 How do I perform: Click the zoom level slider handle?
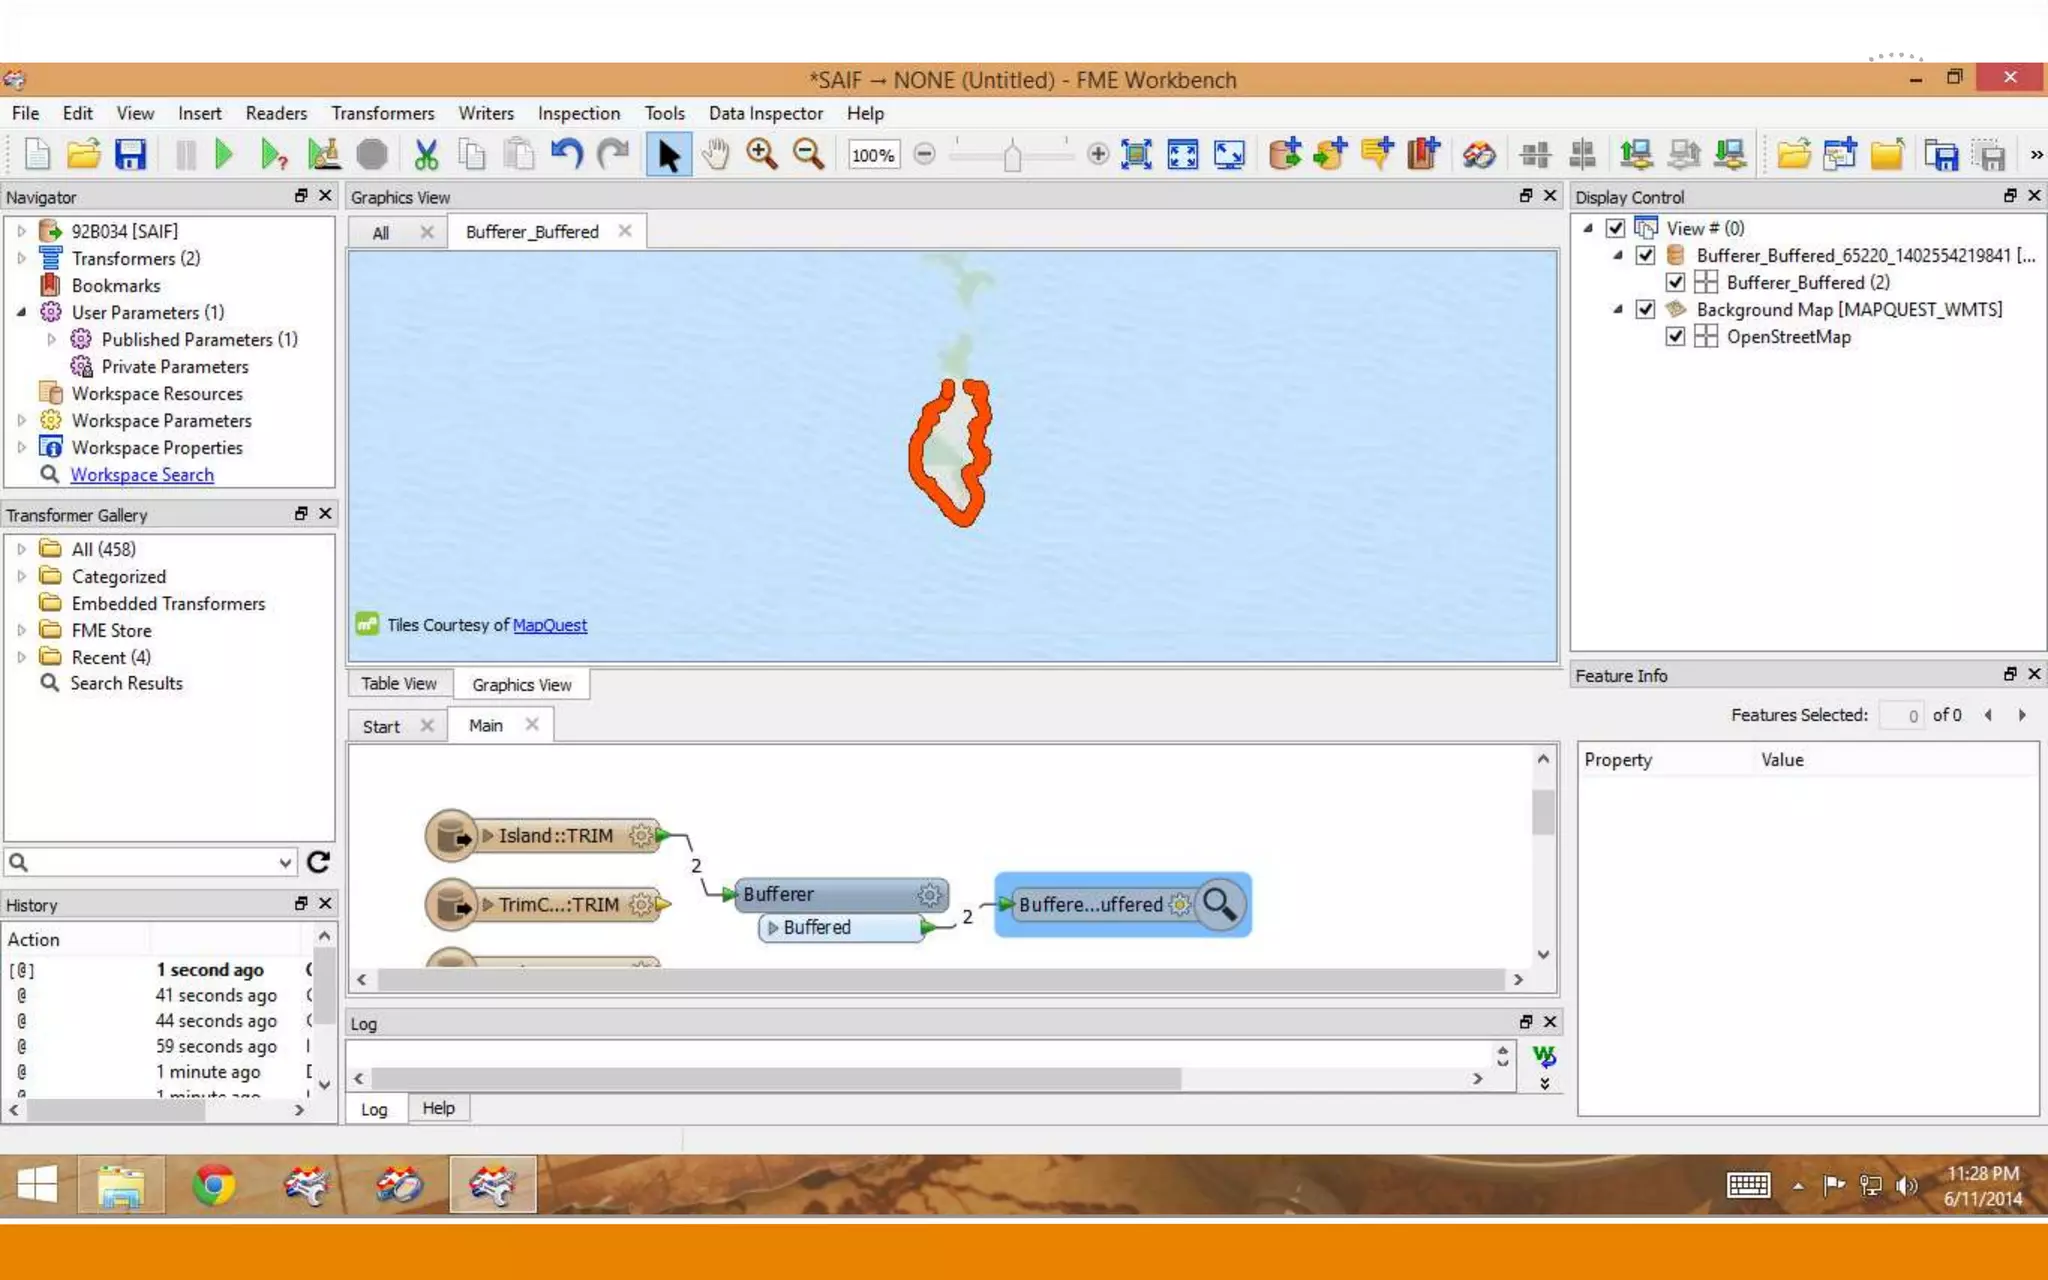[1012, 156]
